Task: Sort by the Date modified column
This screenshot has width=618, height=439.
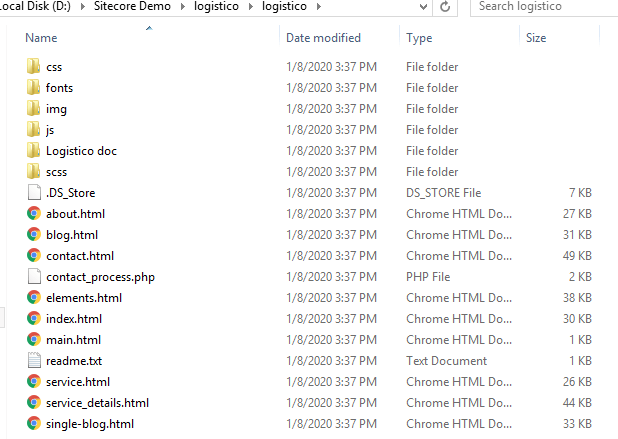Action: point(323,38)
